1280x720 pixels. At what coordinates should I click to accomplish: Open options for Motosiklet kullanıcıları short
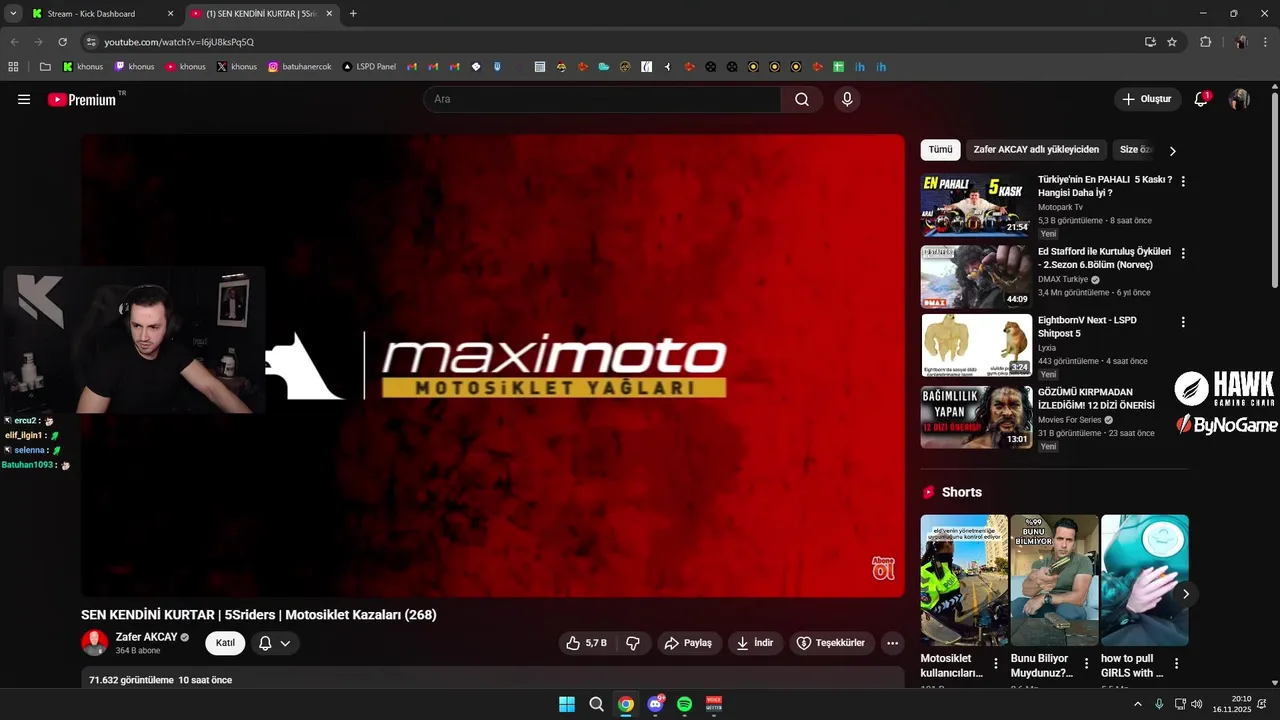(995, 663)
